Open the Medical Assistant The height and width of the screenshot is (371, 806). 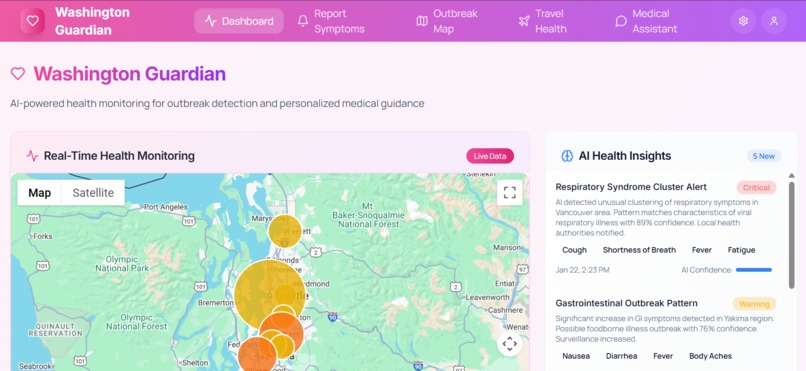point(646,21)
